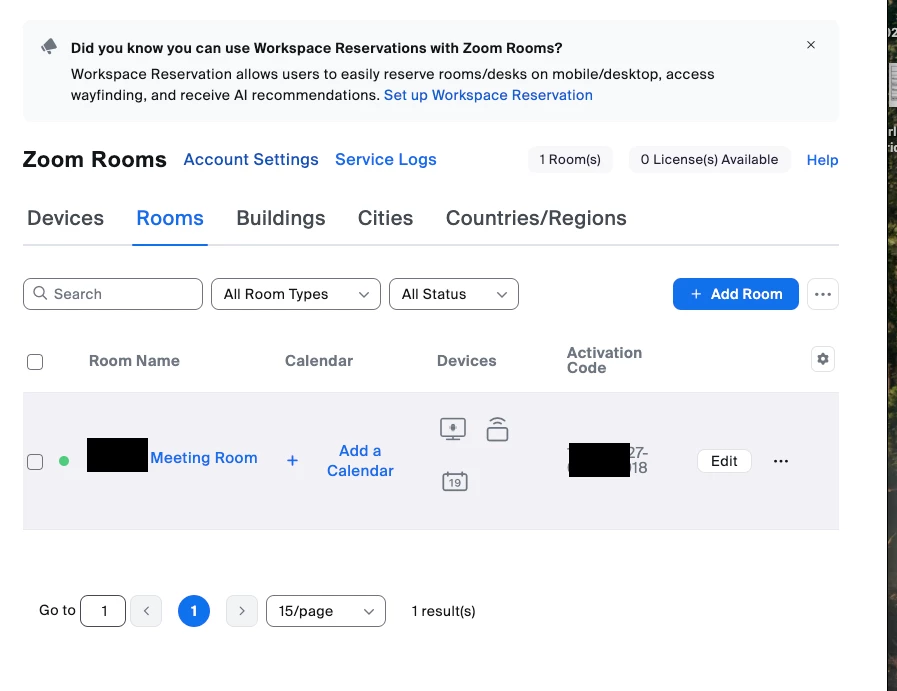The width and height of the screenshot is (897, 691).
Task: Open Meeting Room row more actions ellipsis
Action: coord(781,461)
